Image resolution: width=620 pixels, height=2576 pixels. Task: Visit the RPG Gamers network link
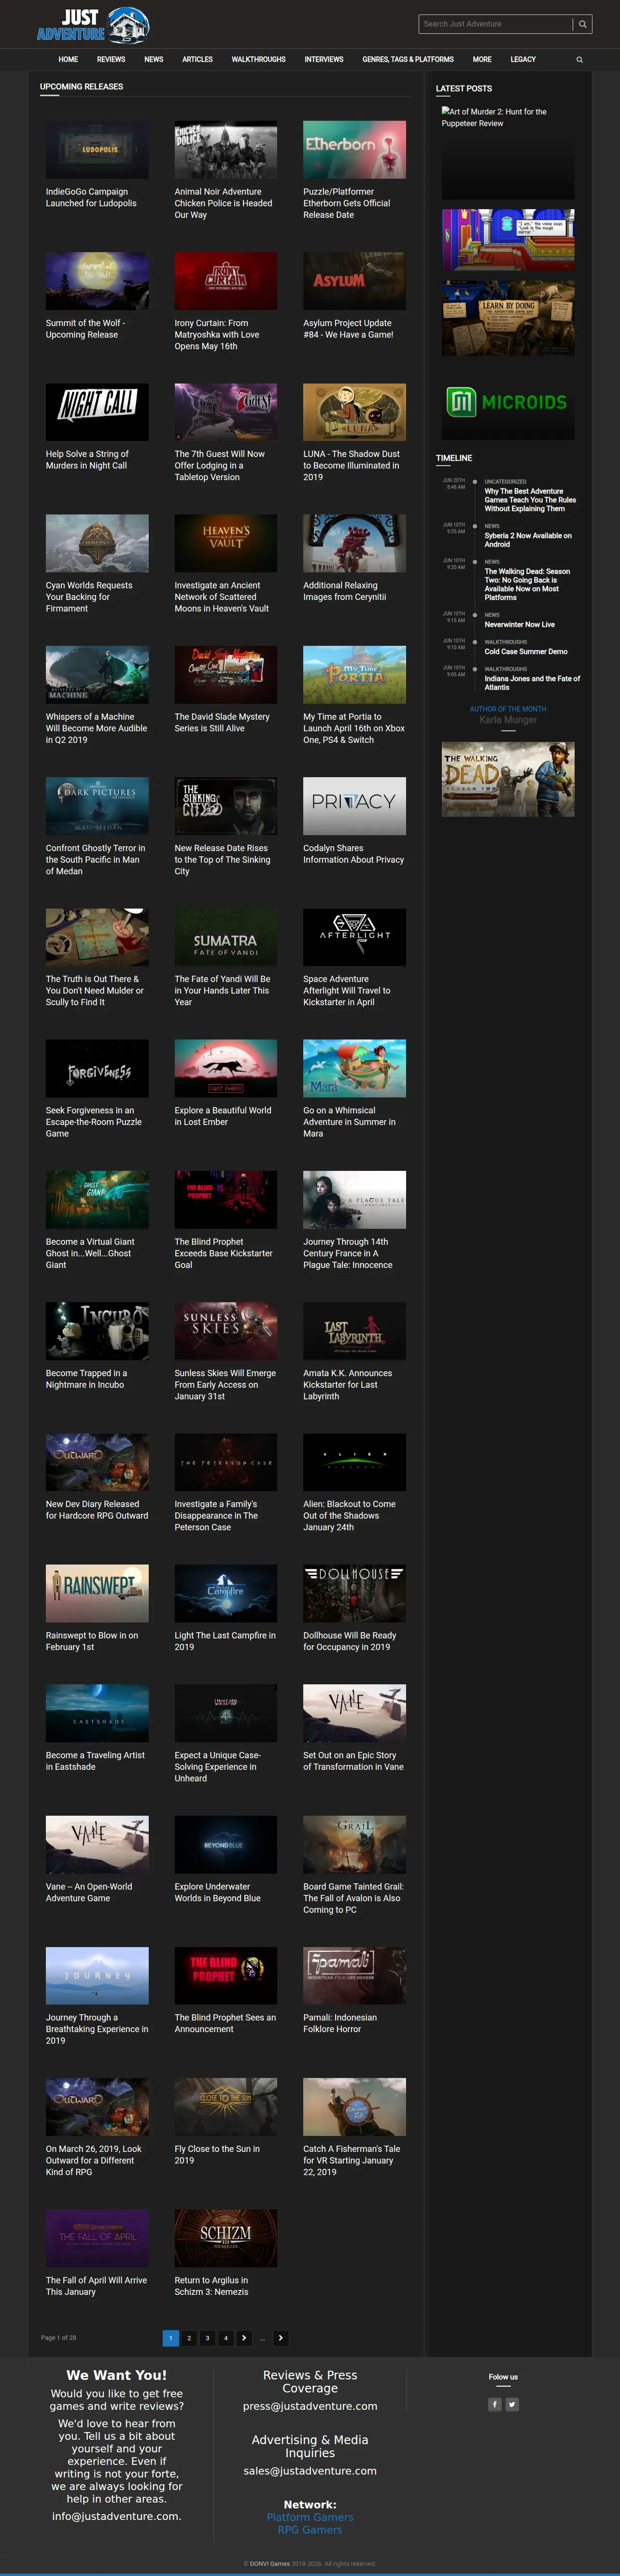pyautogui.click(x=310, y=2530)
